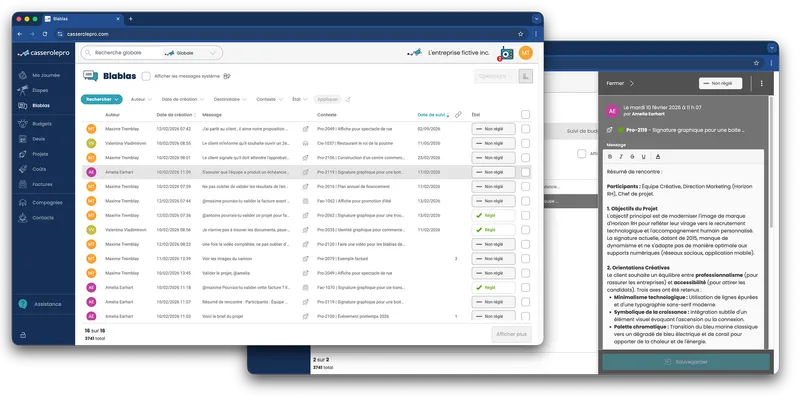Select checkbox for Pro-2035 row

click(x=526, y=230)
